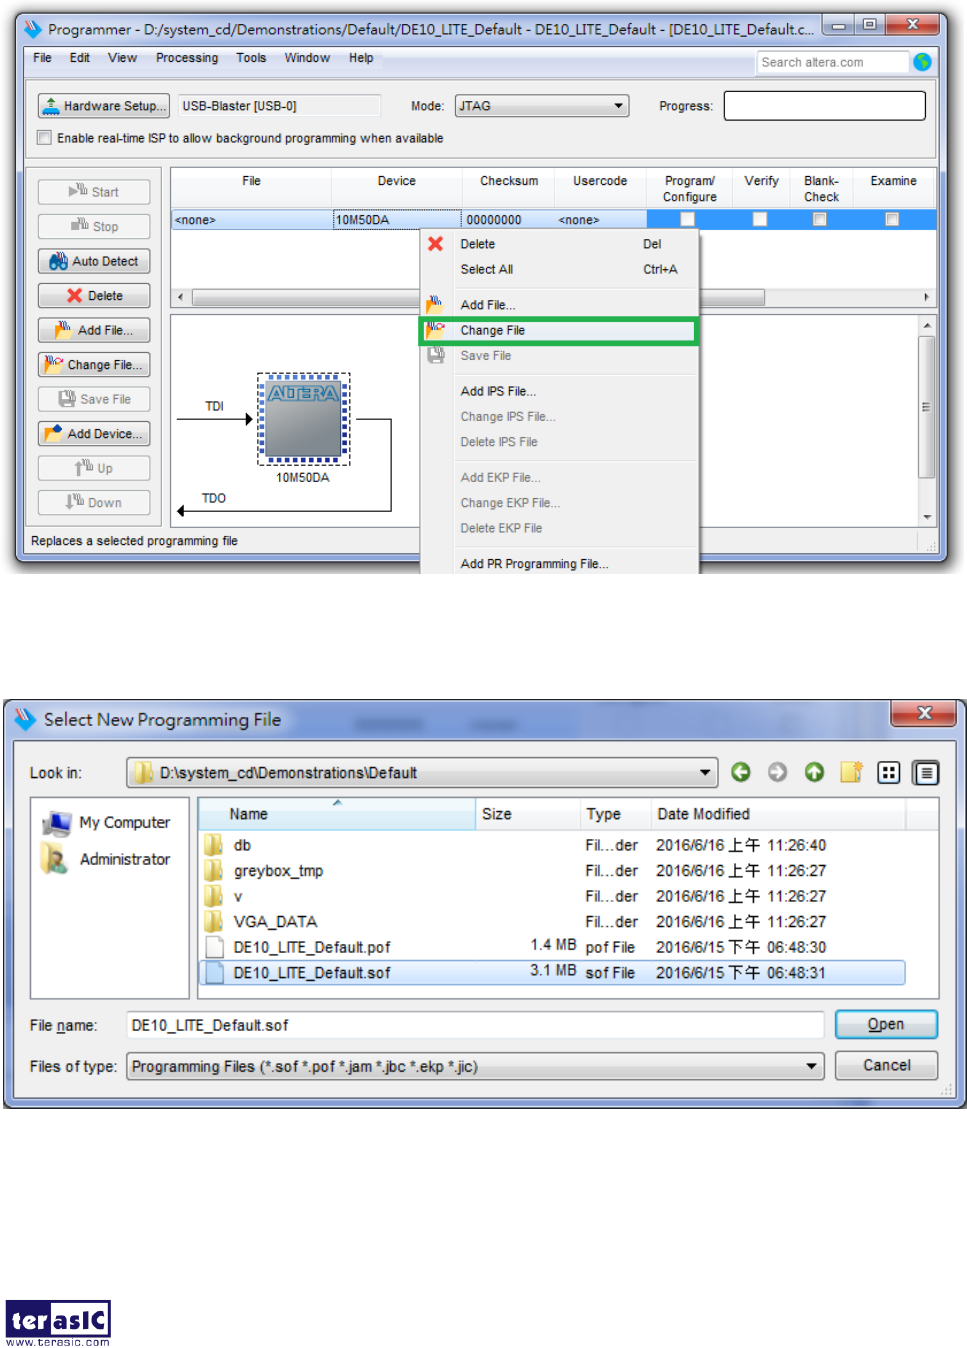This screenshot has height=1348, width=967.
Task: Open the Files of type dropdown
Action: tap(475, 1067)
